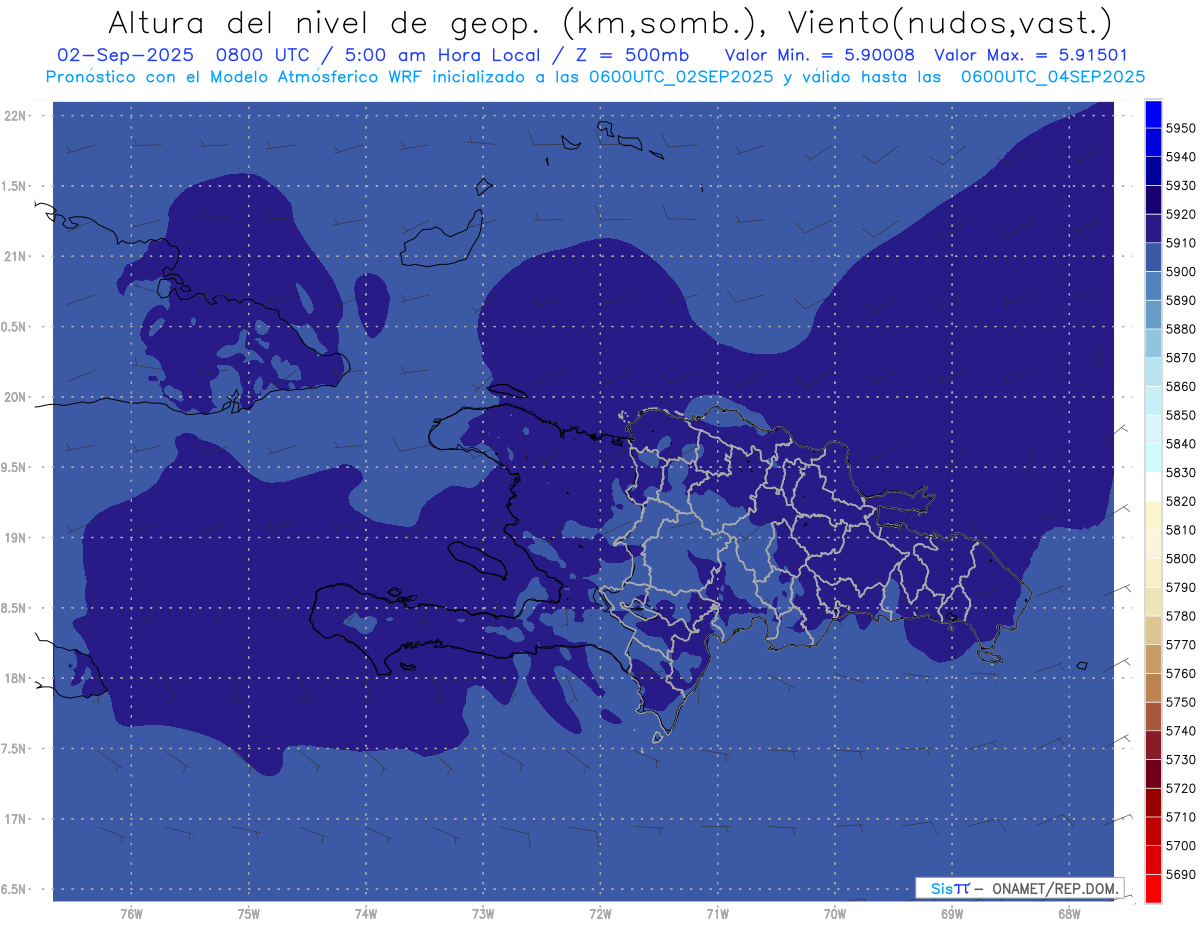Select the 'Valor Max. = 5.91501' text
Screen dimensions: 1200x927
(x=1030, y=55)
